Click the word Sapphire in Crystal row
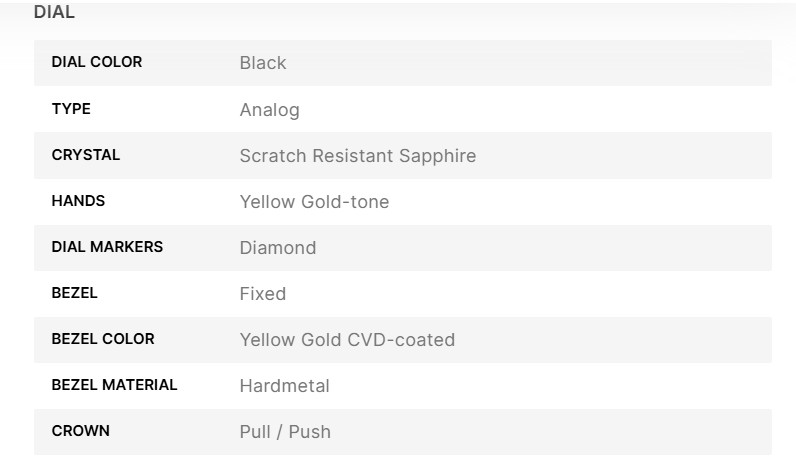 tap(437, 156)
